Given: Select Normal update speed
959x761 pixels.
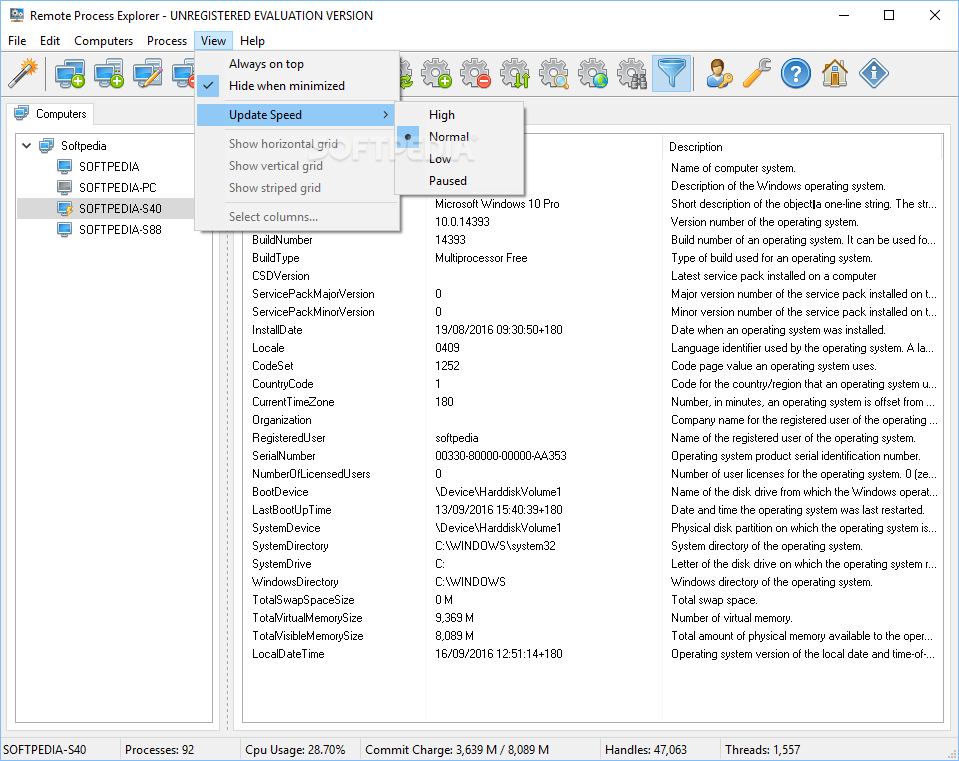Looking at the screenshot, I should tap(459, 137).
